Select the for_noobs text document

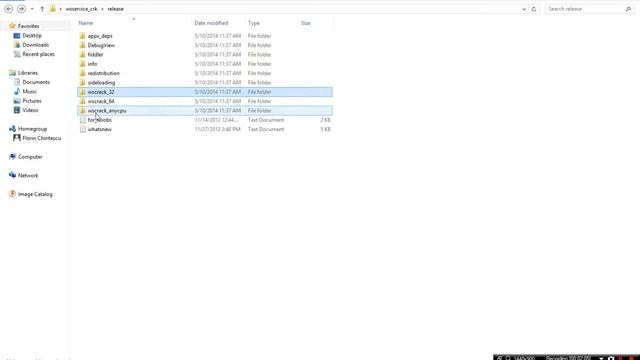205,120
